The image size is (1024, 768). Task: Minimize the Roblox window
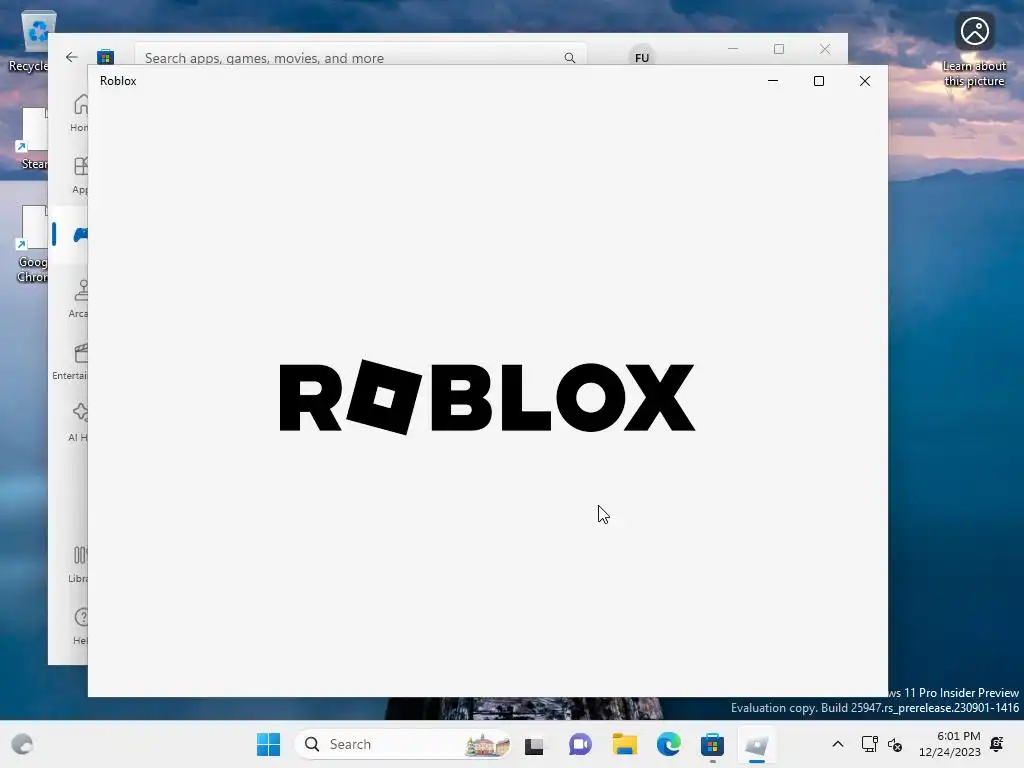click(x=773, y=81)
